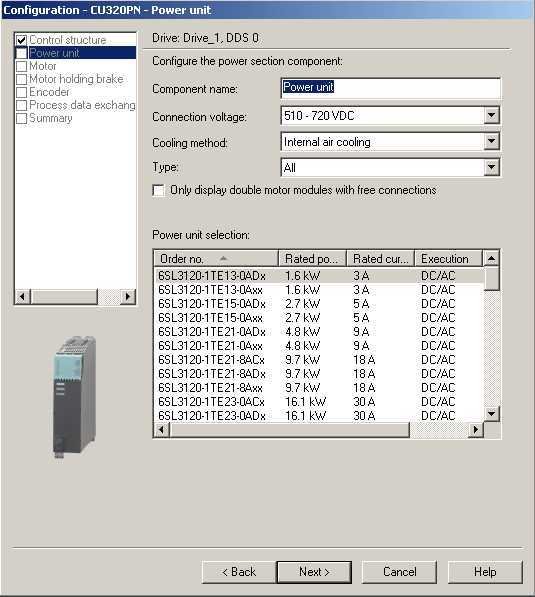
Task: Click the Back button
Action: pos(239,572)
